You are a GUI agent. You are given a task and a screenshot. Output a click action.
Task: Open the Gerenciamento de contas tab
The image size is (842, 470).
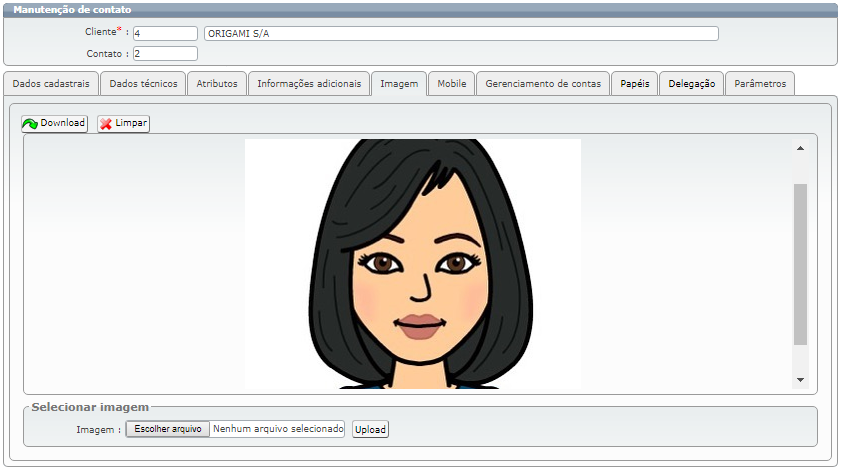tap(543, 84)
